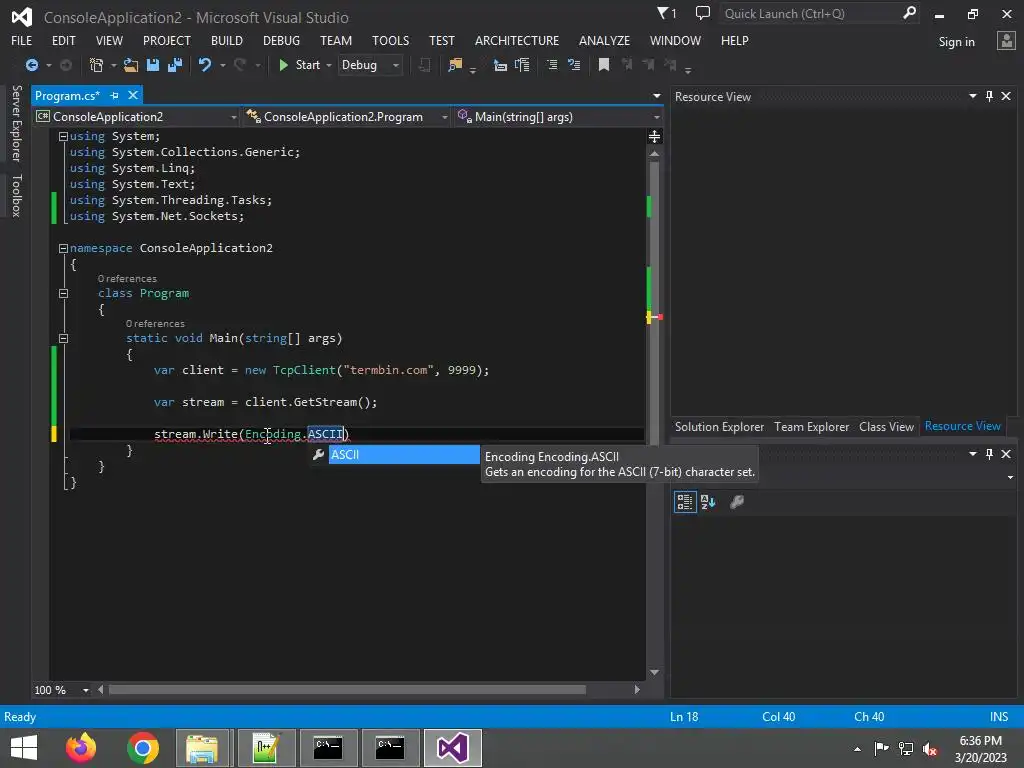
Task: Undo the last edit
Action: [x=205, y=65]
